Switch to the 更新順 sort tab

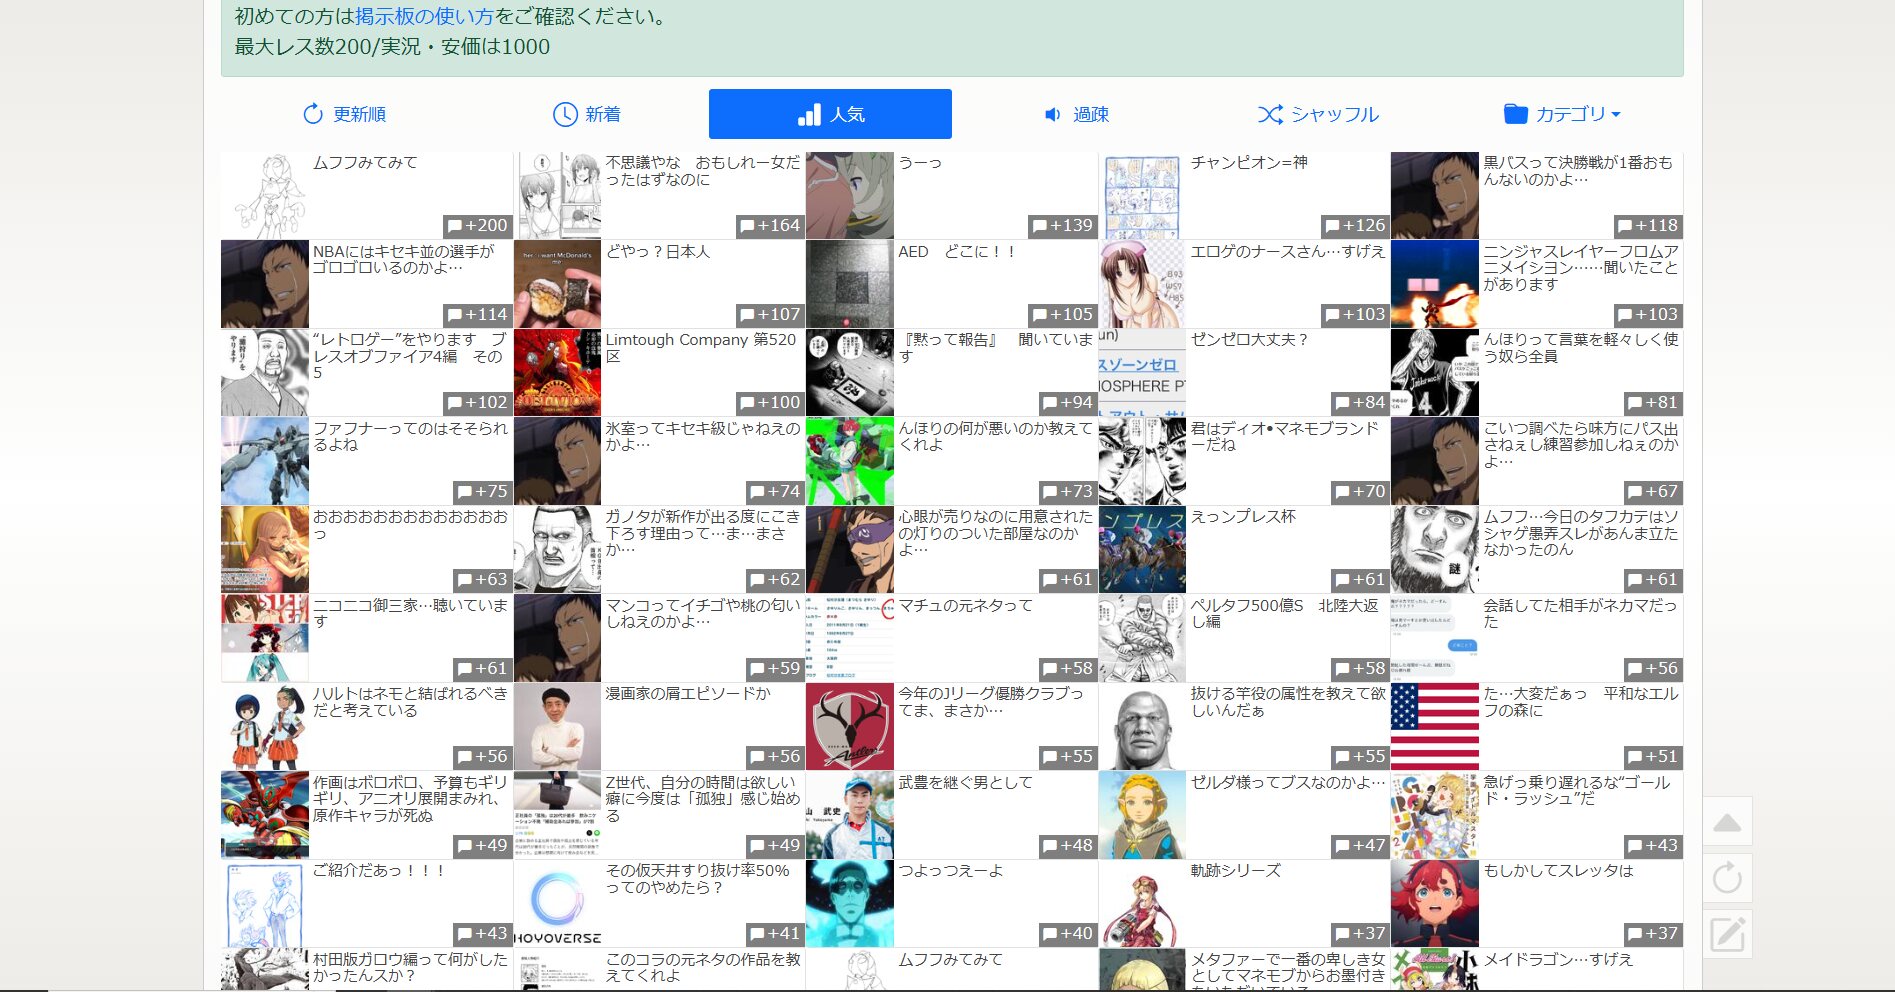[x=345, y=114]
